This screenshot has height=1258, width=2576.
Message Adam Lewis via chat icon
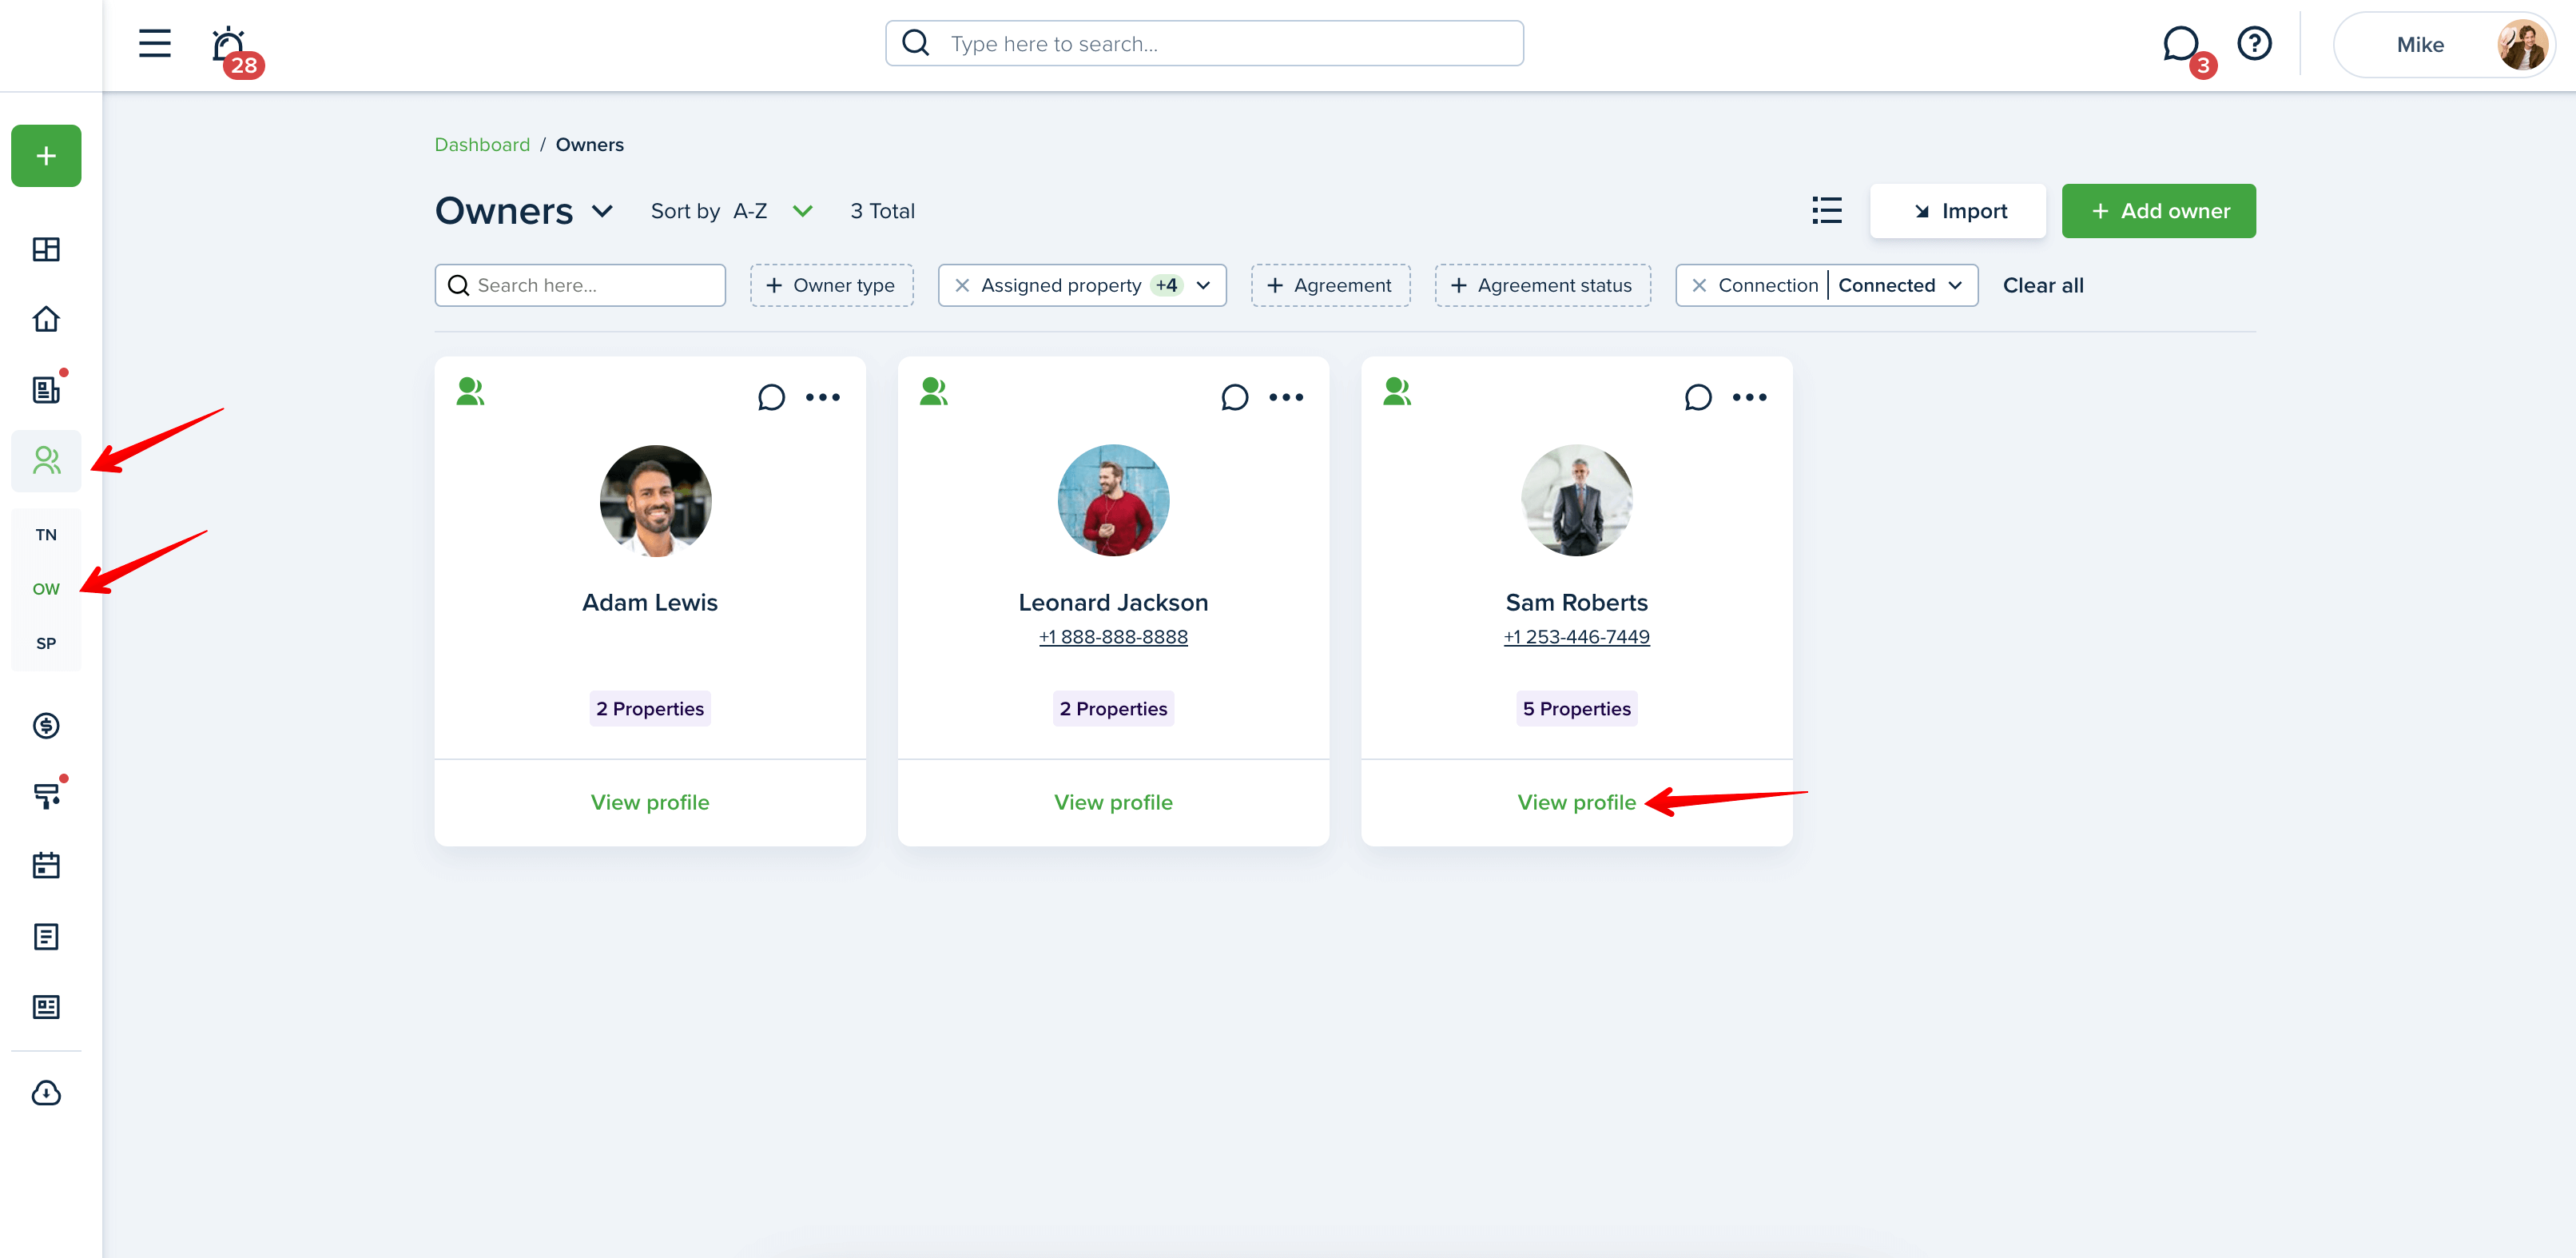click(771, 397)
